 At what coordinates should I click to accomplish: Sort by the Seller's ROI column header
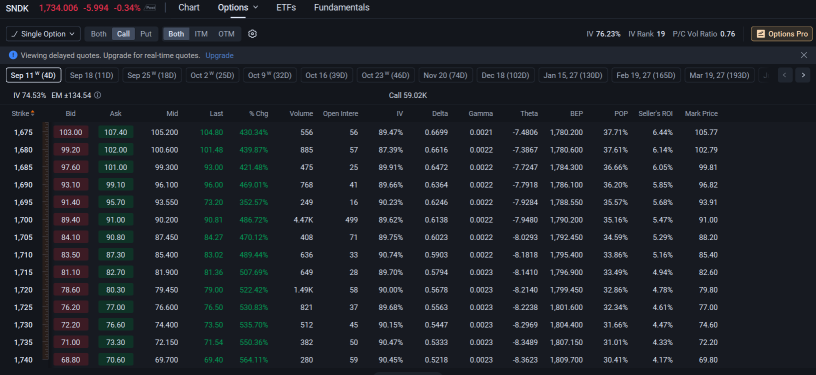656,113
